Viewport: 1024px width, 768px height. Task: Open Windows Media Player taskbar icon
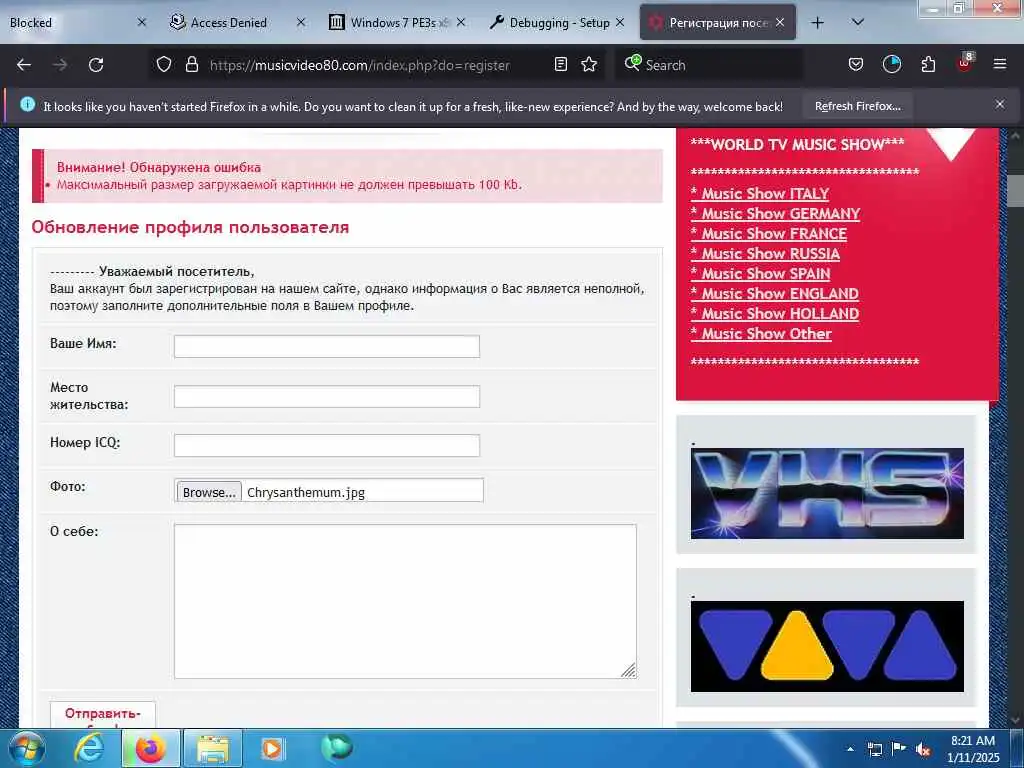272,748
